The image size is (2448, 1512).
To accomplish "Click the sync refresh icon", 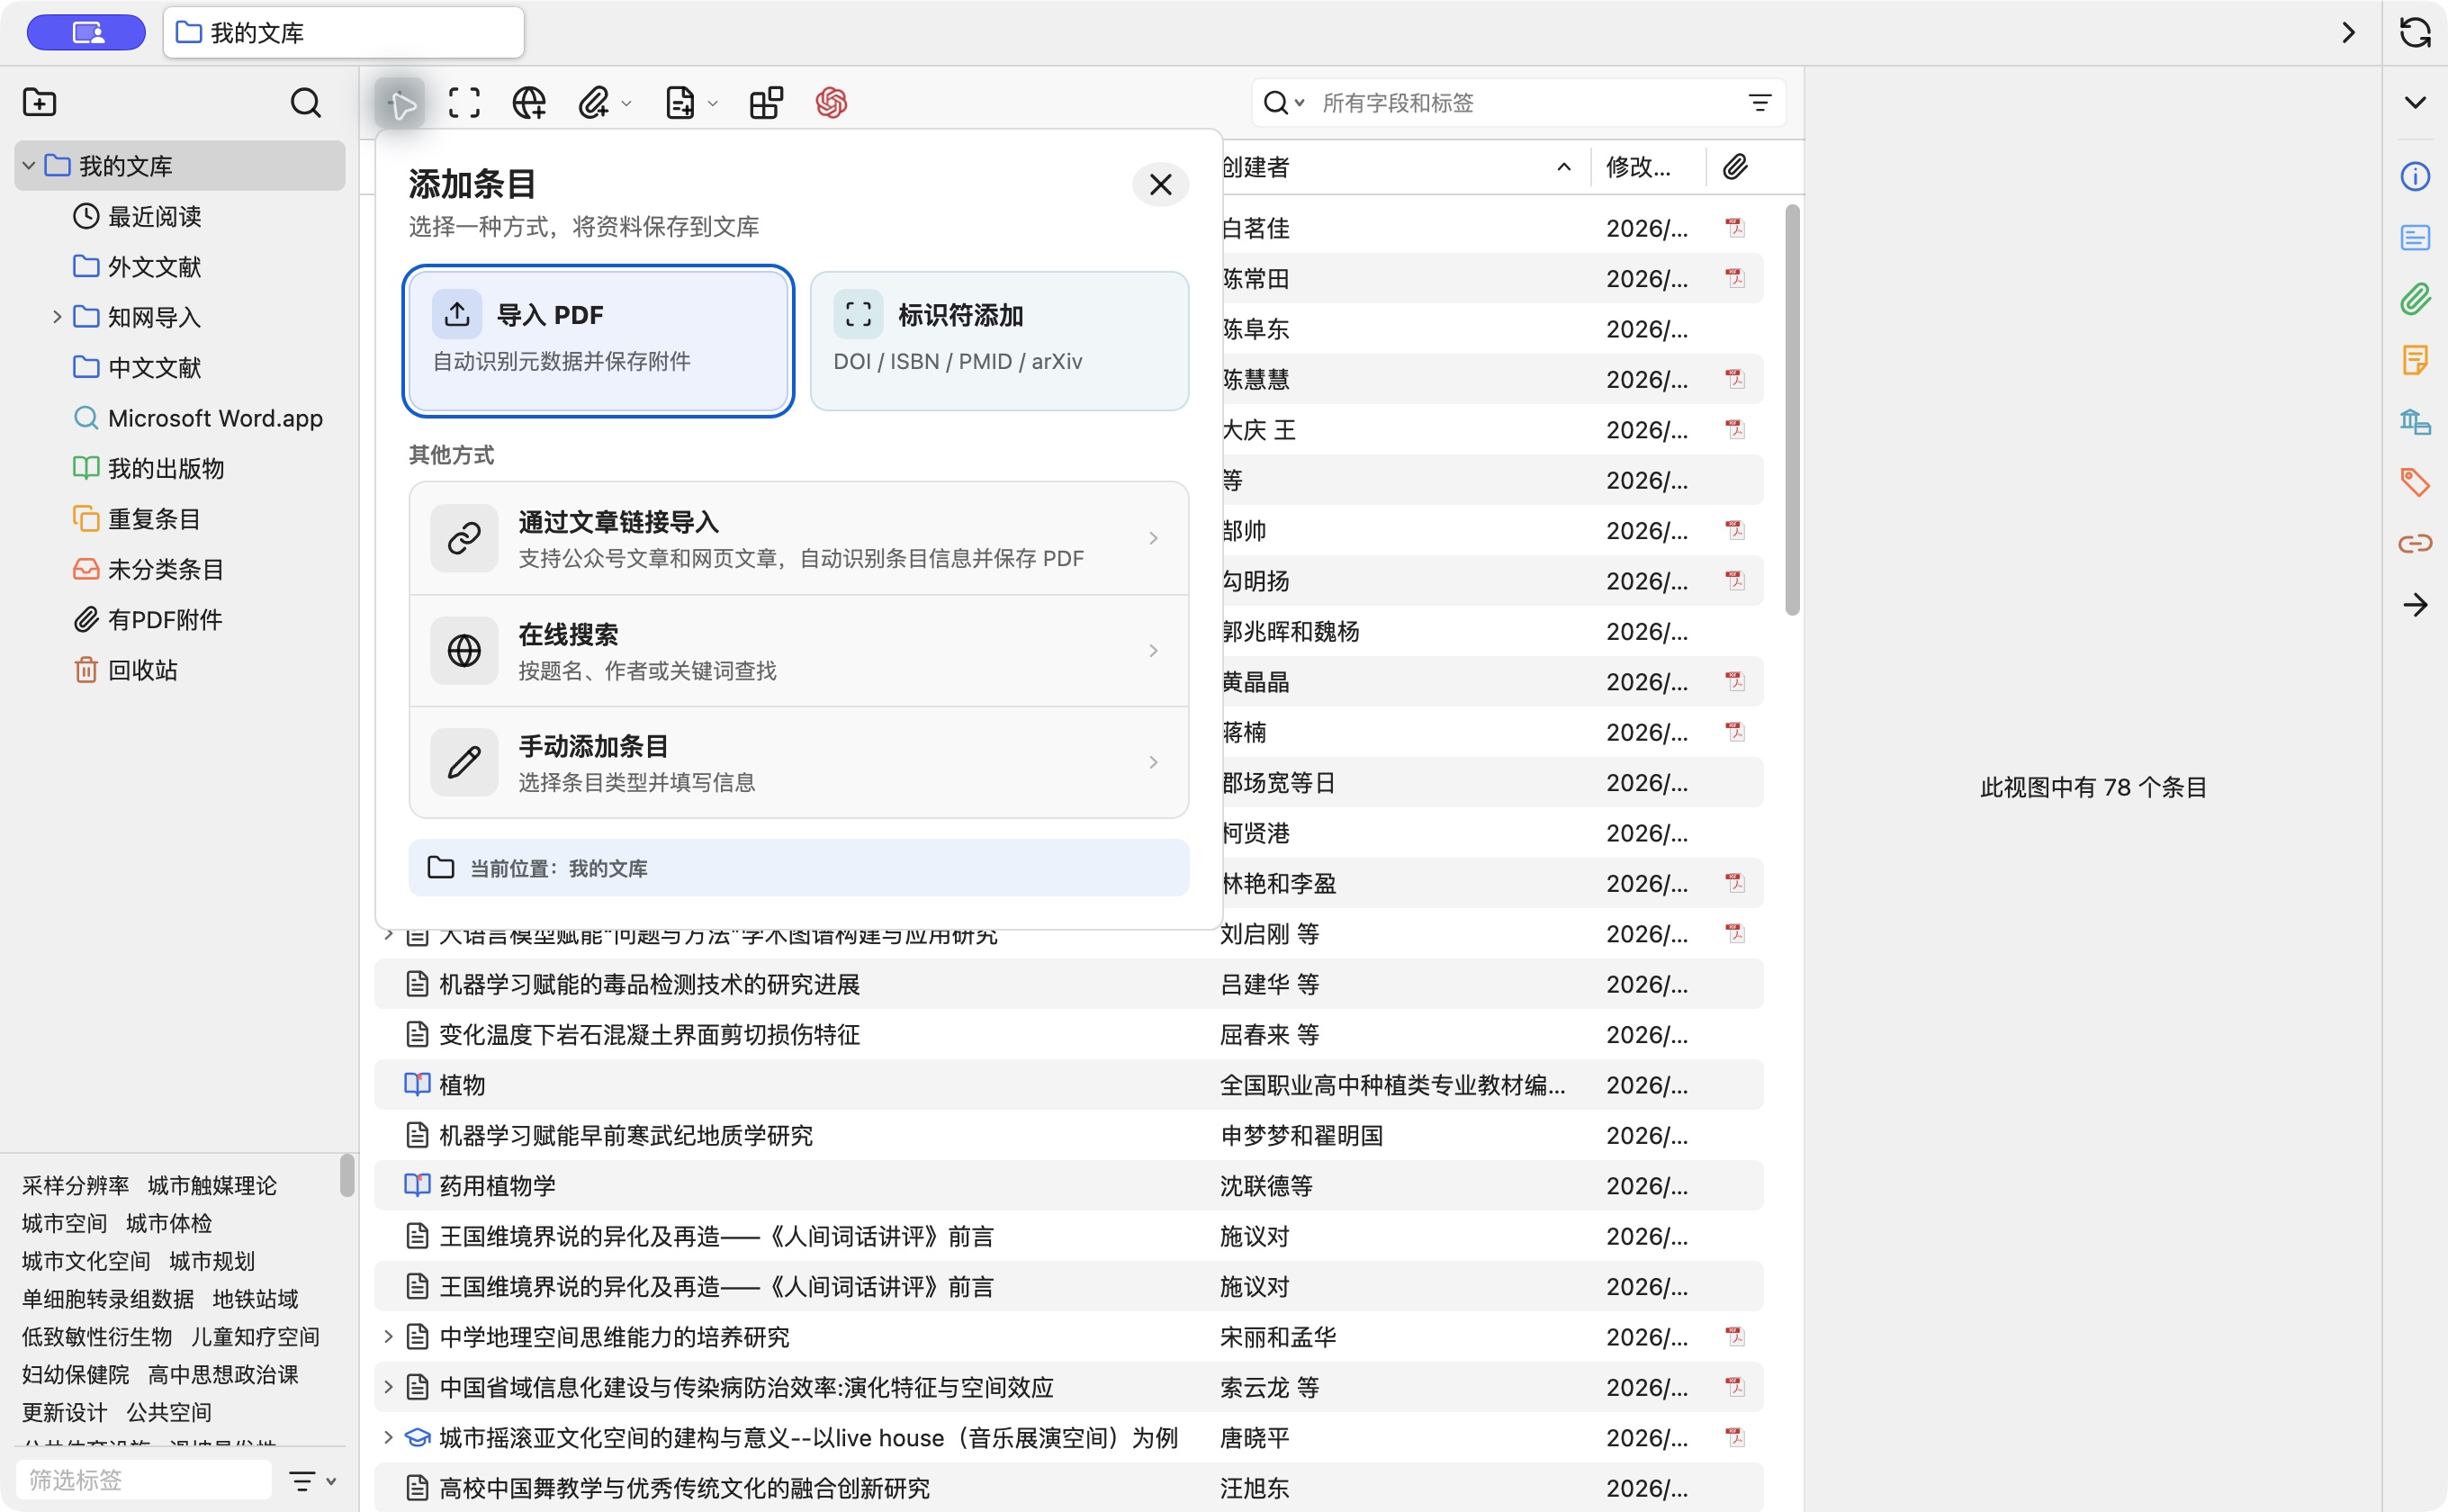I will 2415,33.
